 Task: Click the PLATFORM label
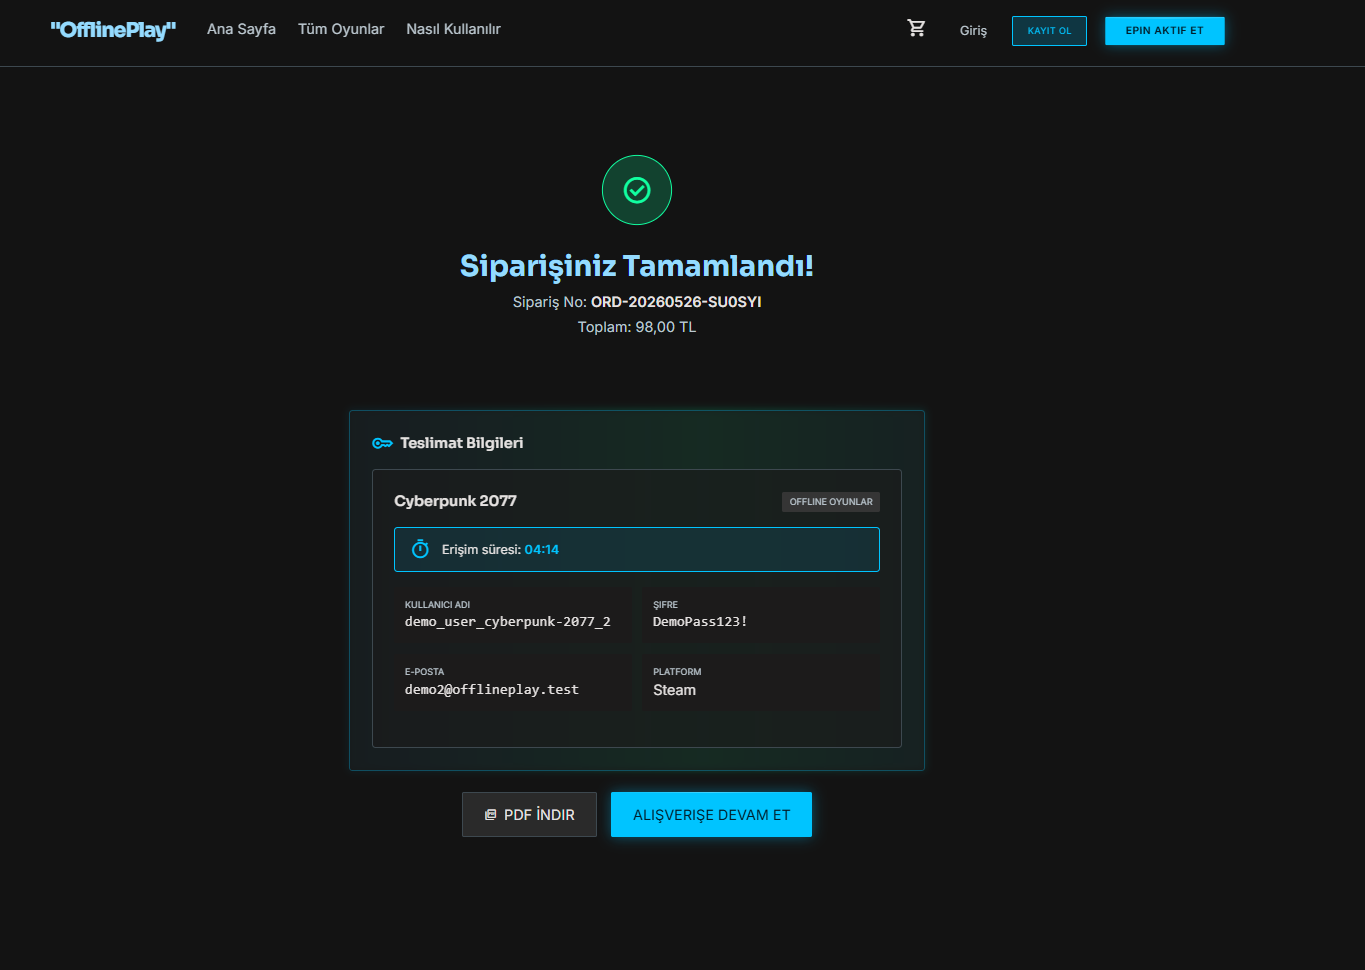coord(677,672)
